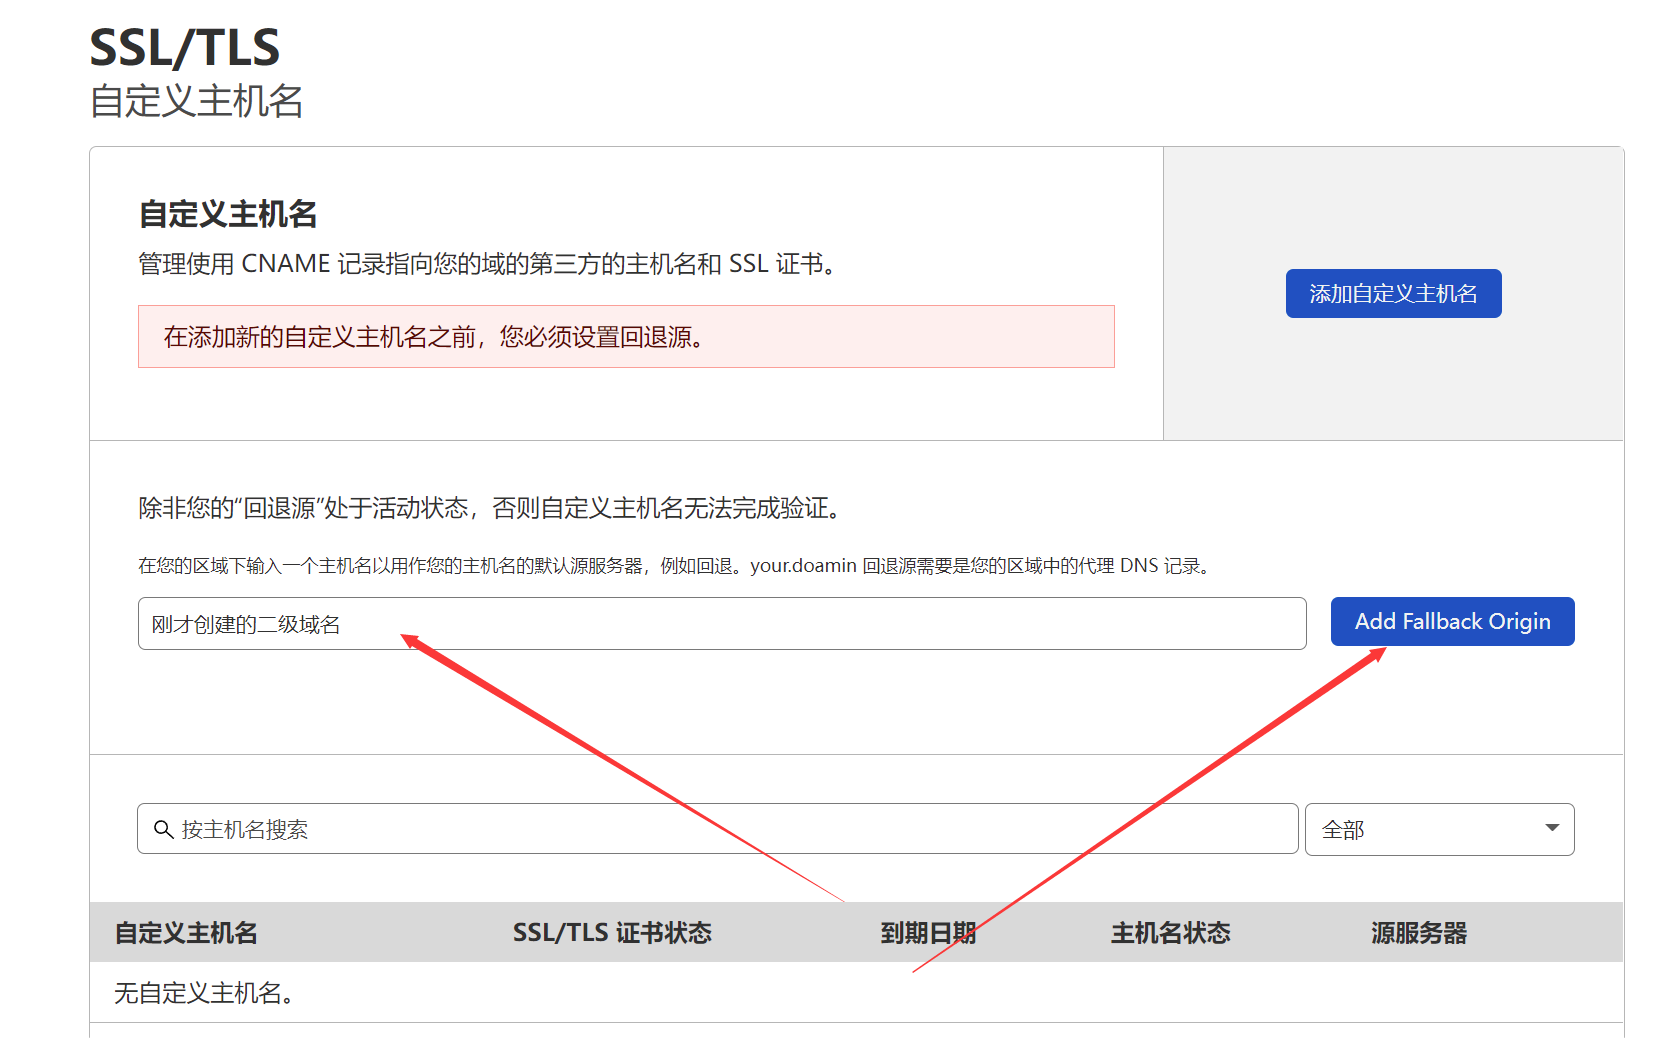Screen dimensions: 1657x1038
Task: Click the search magnifier icon in hostname search
Action: tap(165, 829)
